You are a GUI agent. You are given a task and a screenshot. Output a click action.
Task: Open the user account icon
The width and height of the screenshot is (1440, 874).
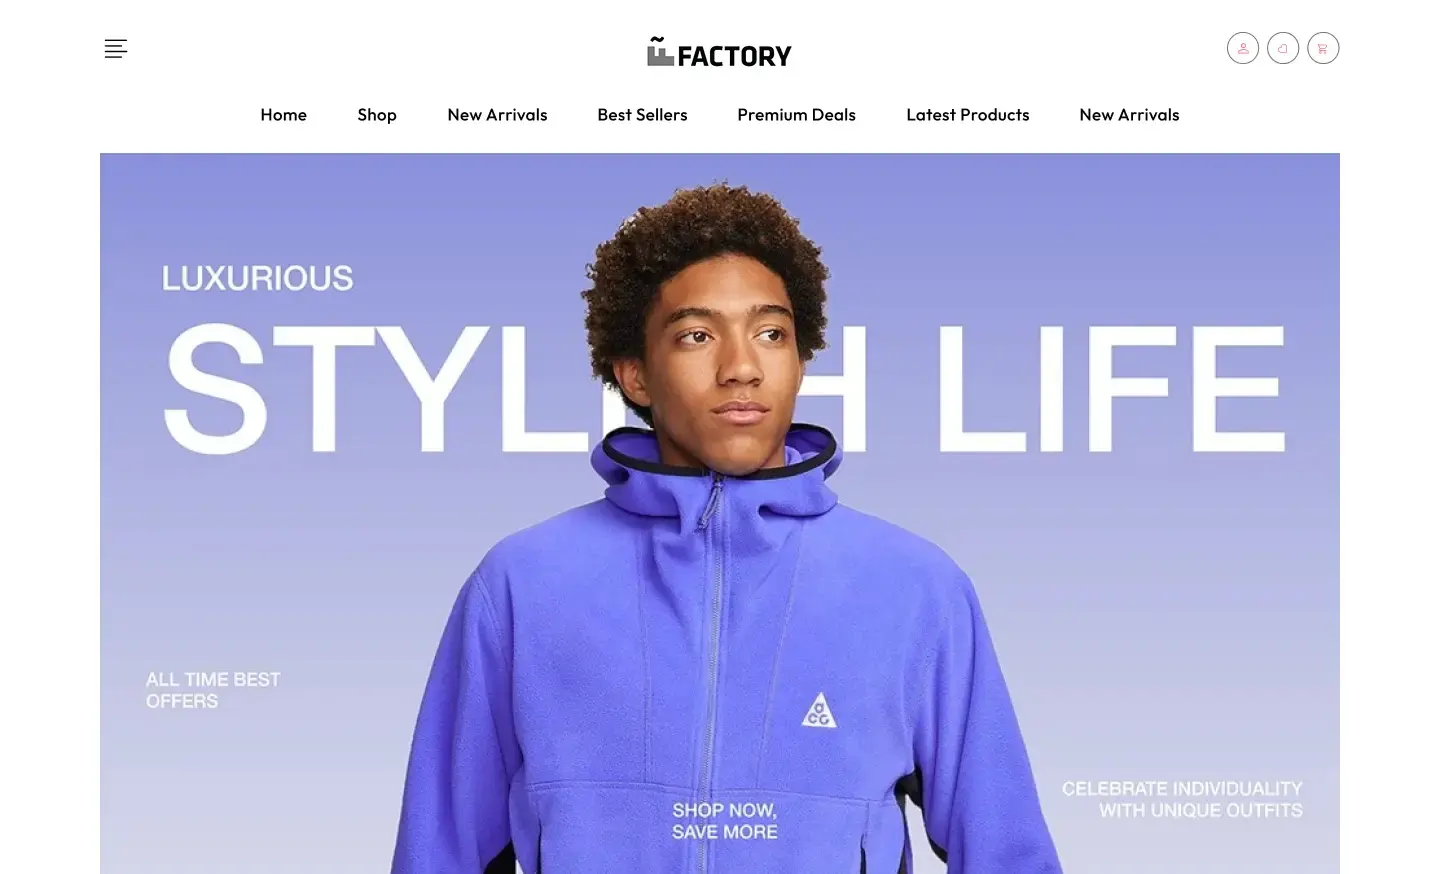[1243, 48]
